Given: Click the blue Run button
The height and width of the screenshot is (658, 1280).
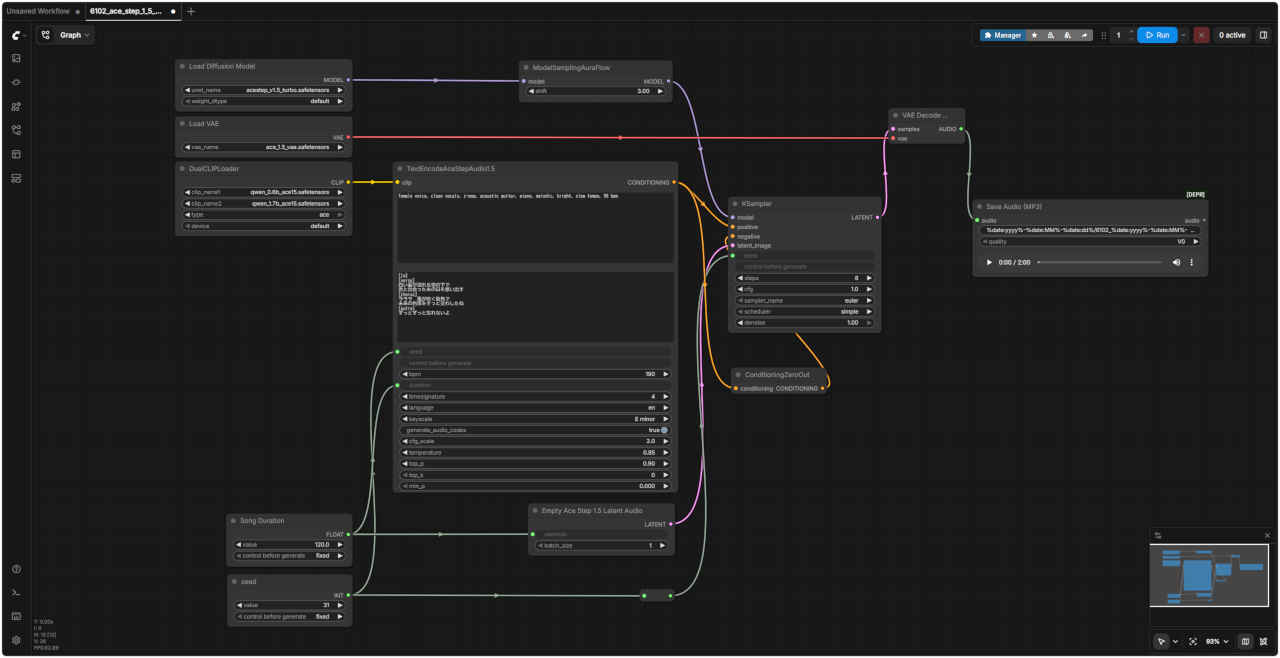Looking at the screenshot, I should [1157, 35].
